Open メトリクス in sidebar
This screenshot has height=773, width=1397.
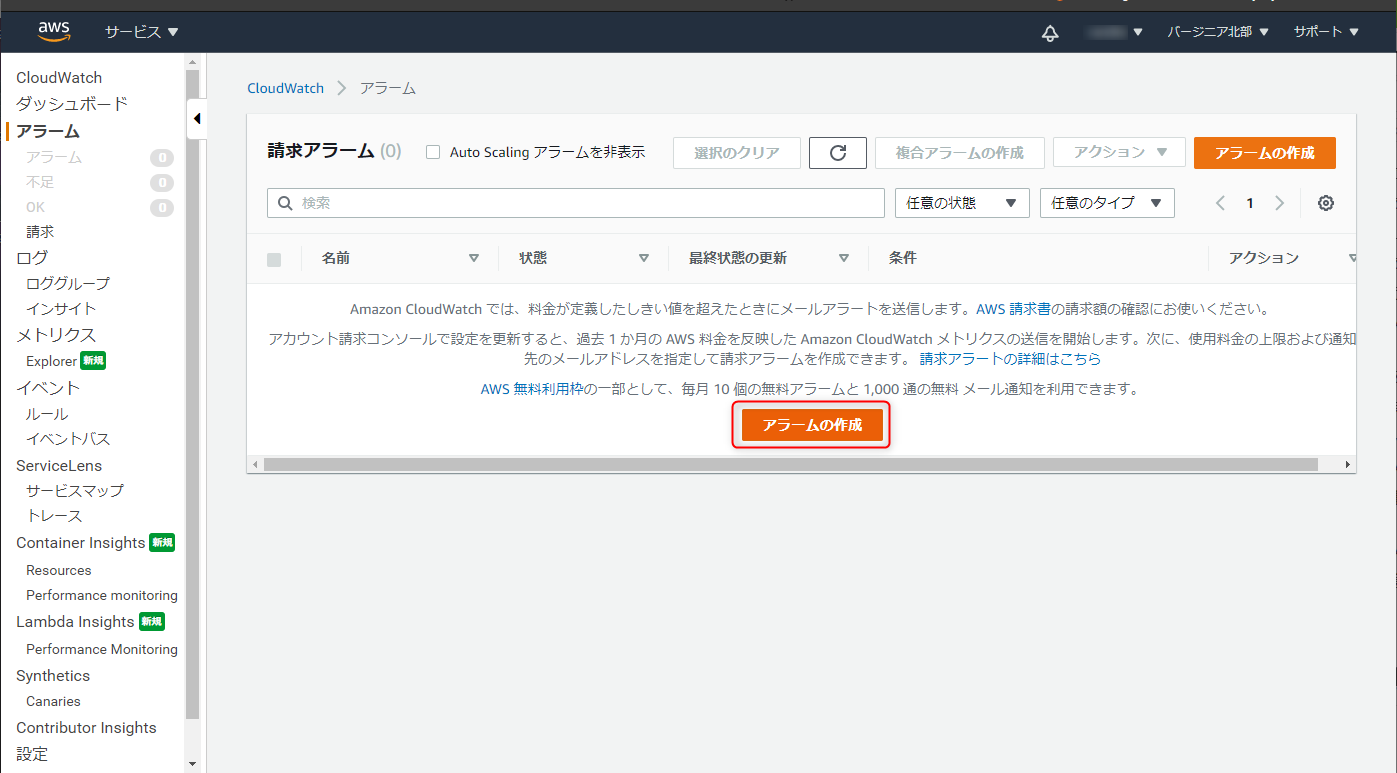click(56, 335)
